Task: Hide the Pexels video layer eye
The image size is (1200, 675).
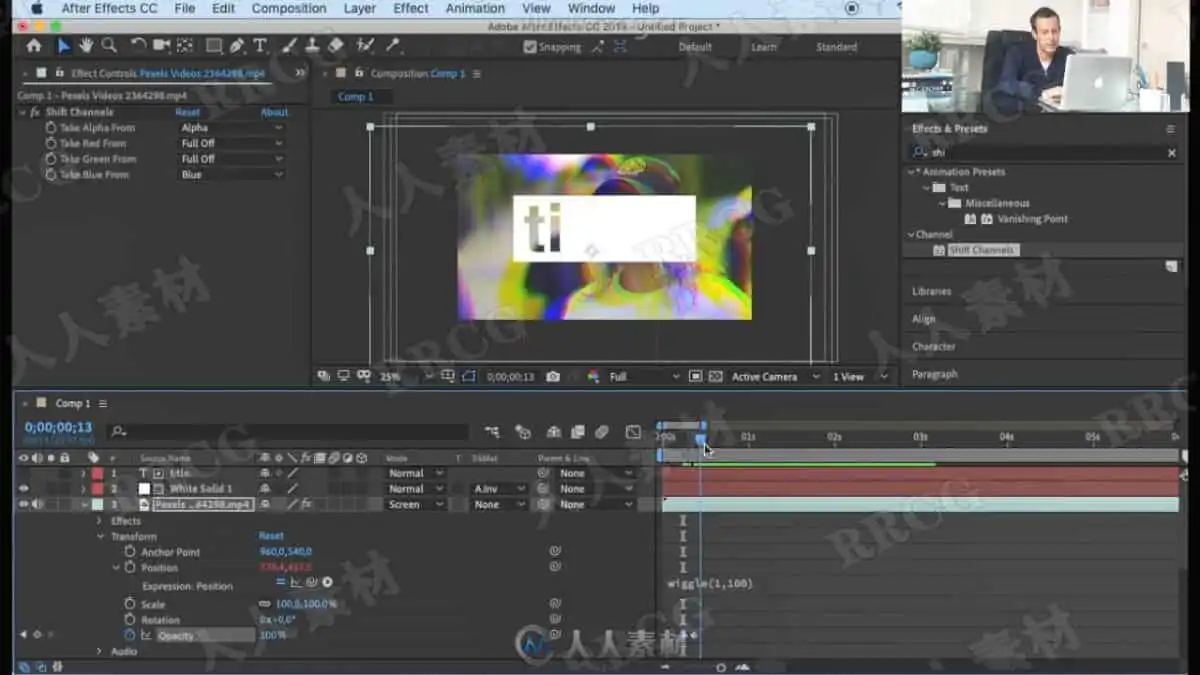Action: click(x=23, y=505)
